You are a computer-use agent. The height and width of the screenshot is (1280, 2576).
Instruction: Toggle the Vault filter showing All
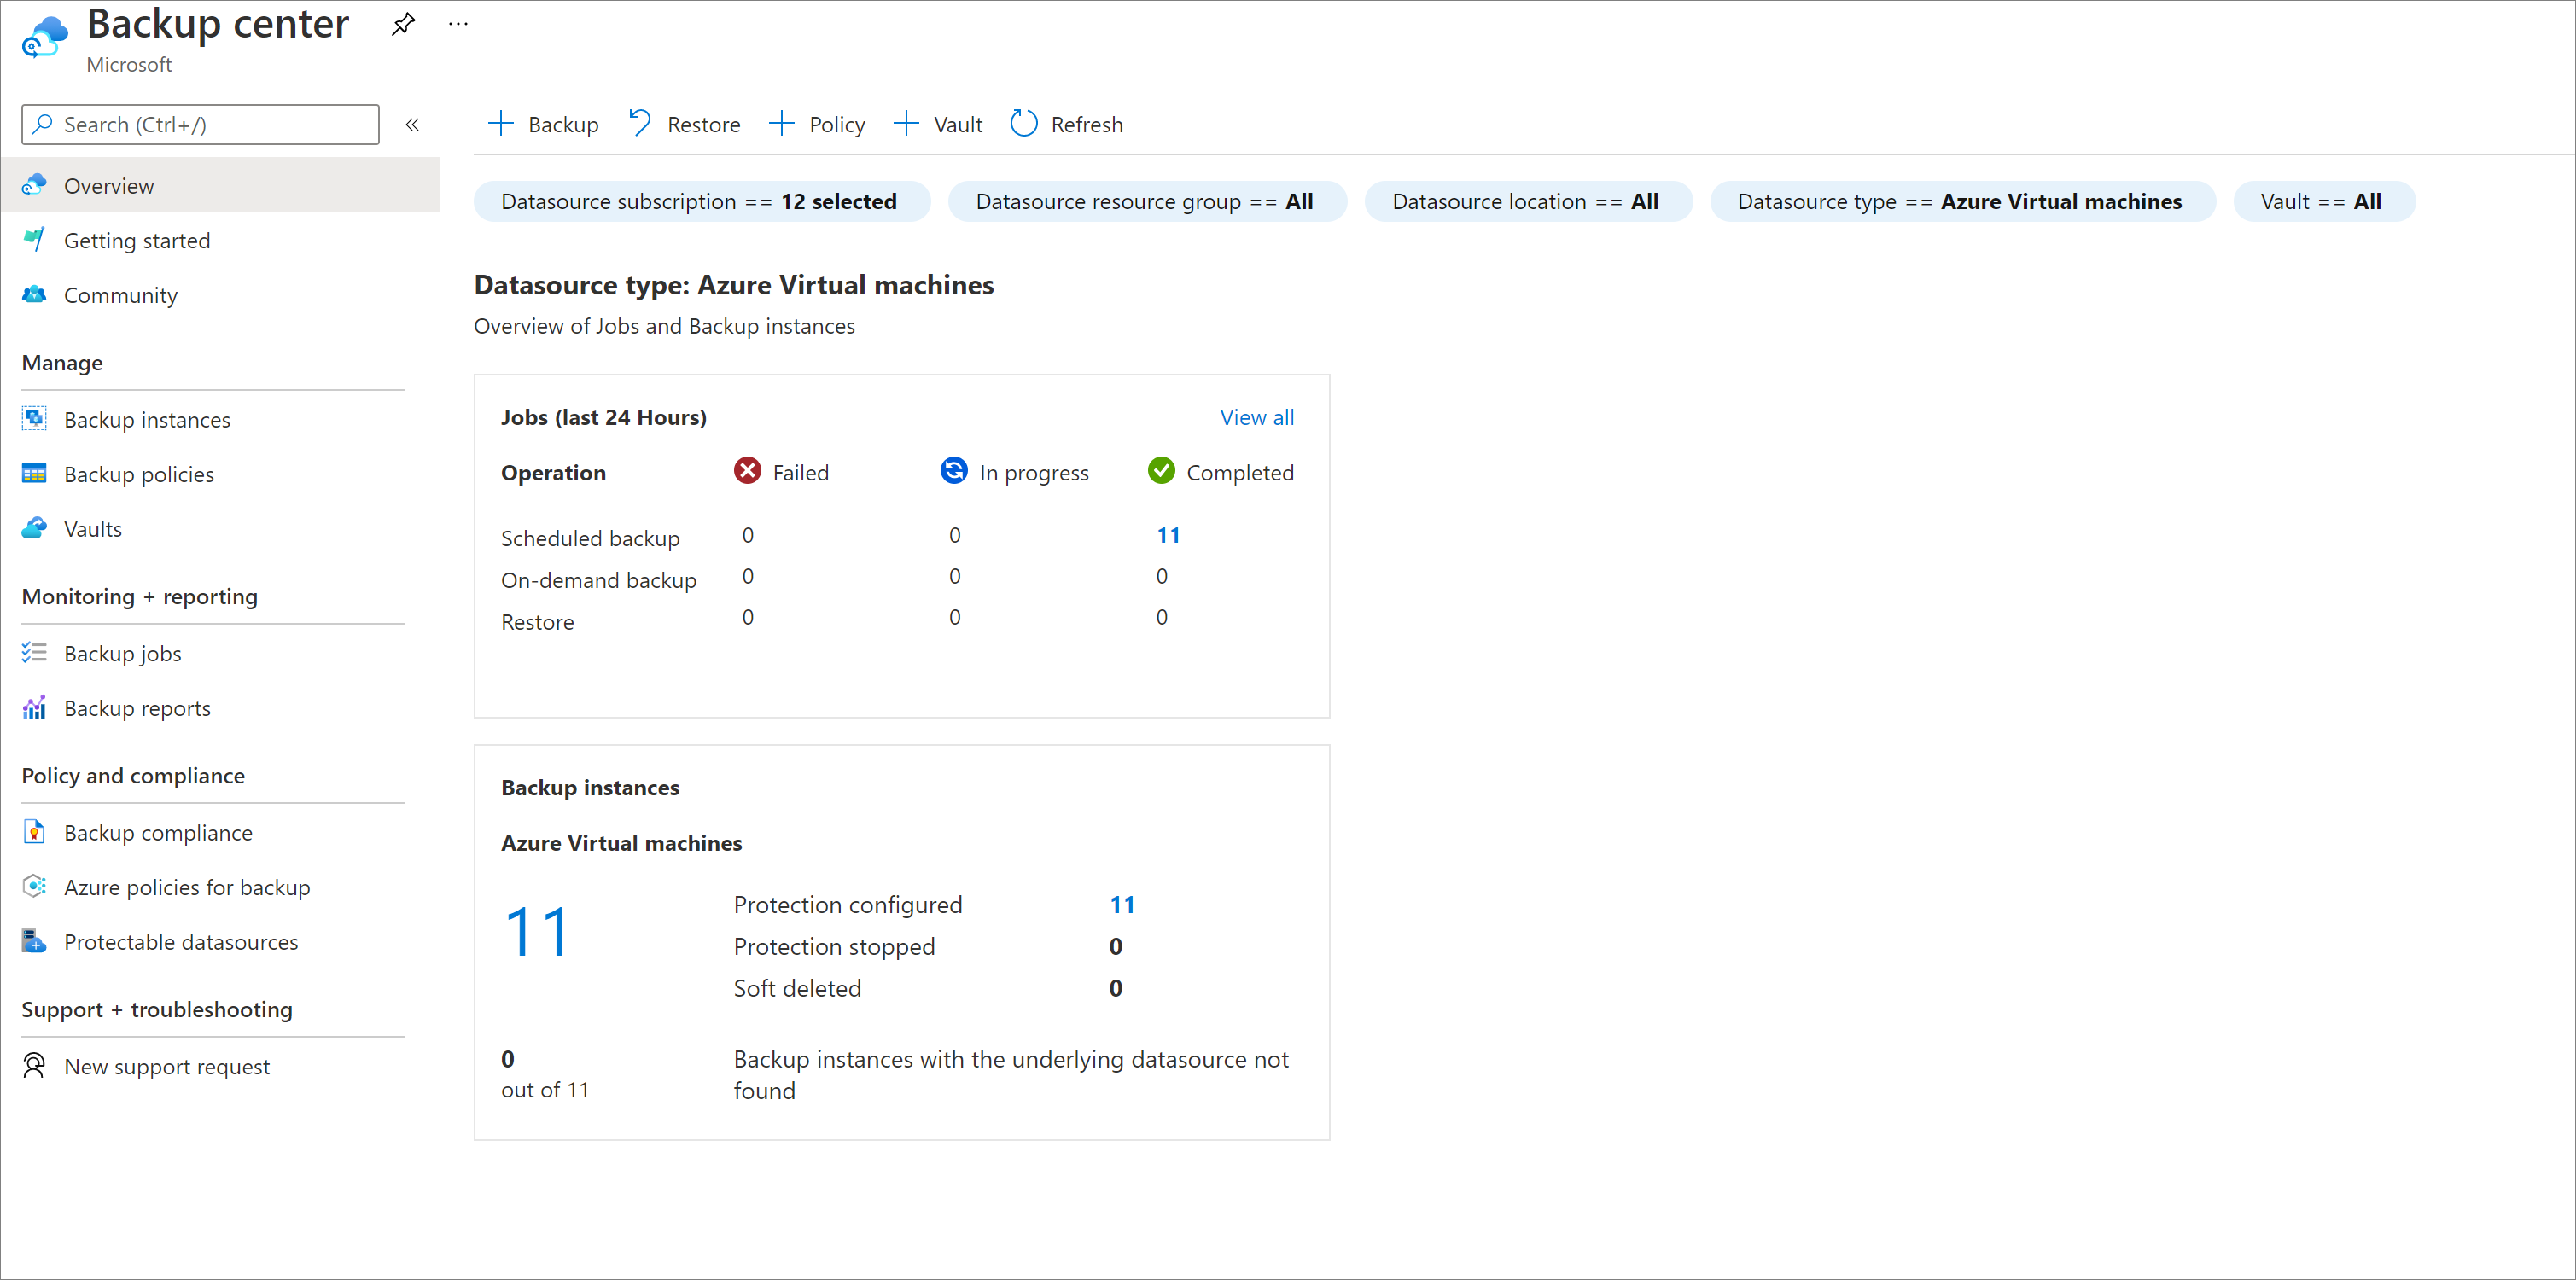click(2322, 201)
